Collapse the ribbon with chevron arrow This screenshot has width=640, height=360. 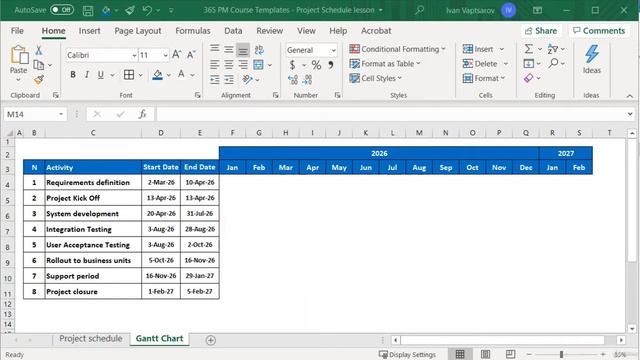[630, 96]
